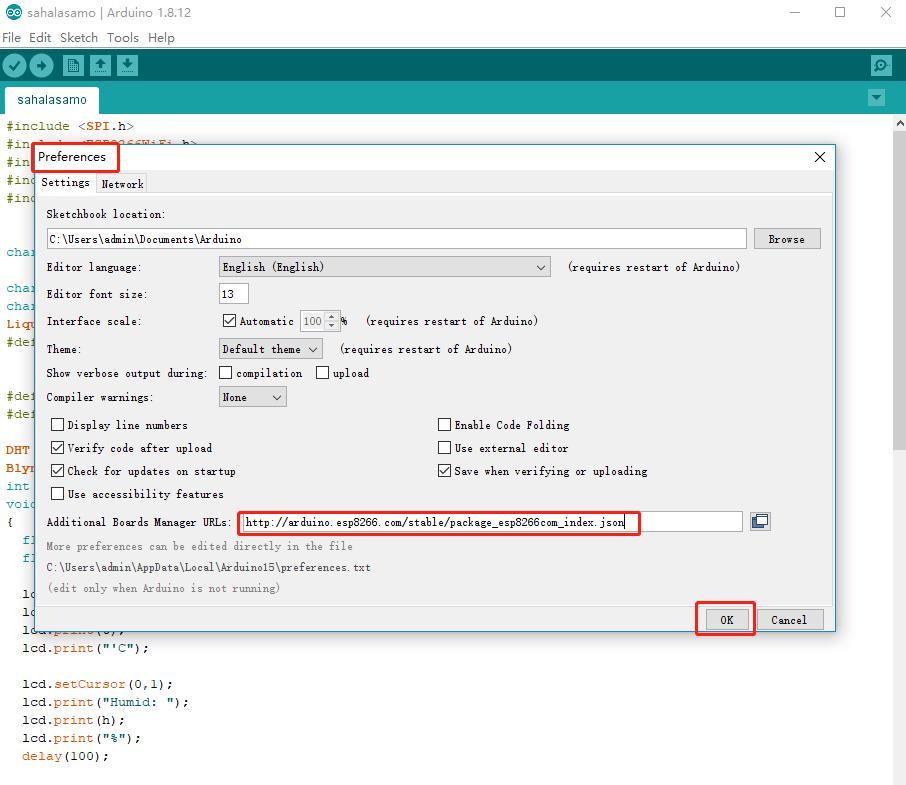Viewport: 906px width, 785px height.
Task: Click the interface scale percentage field
Action: [313, 321]
